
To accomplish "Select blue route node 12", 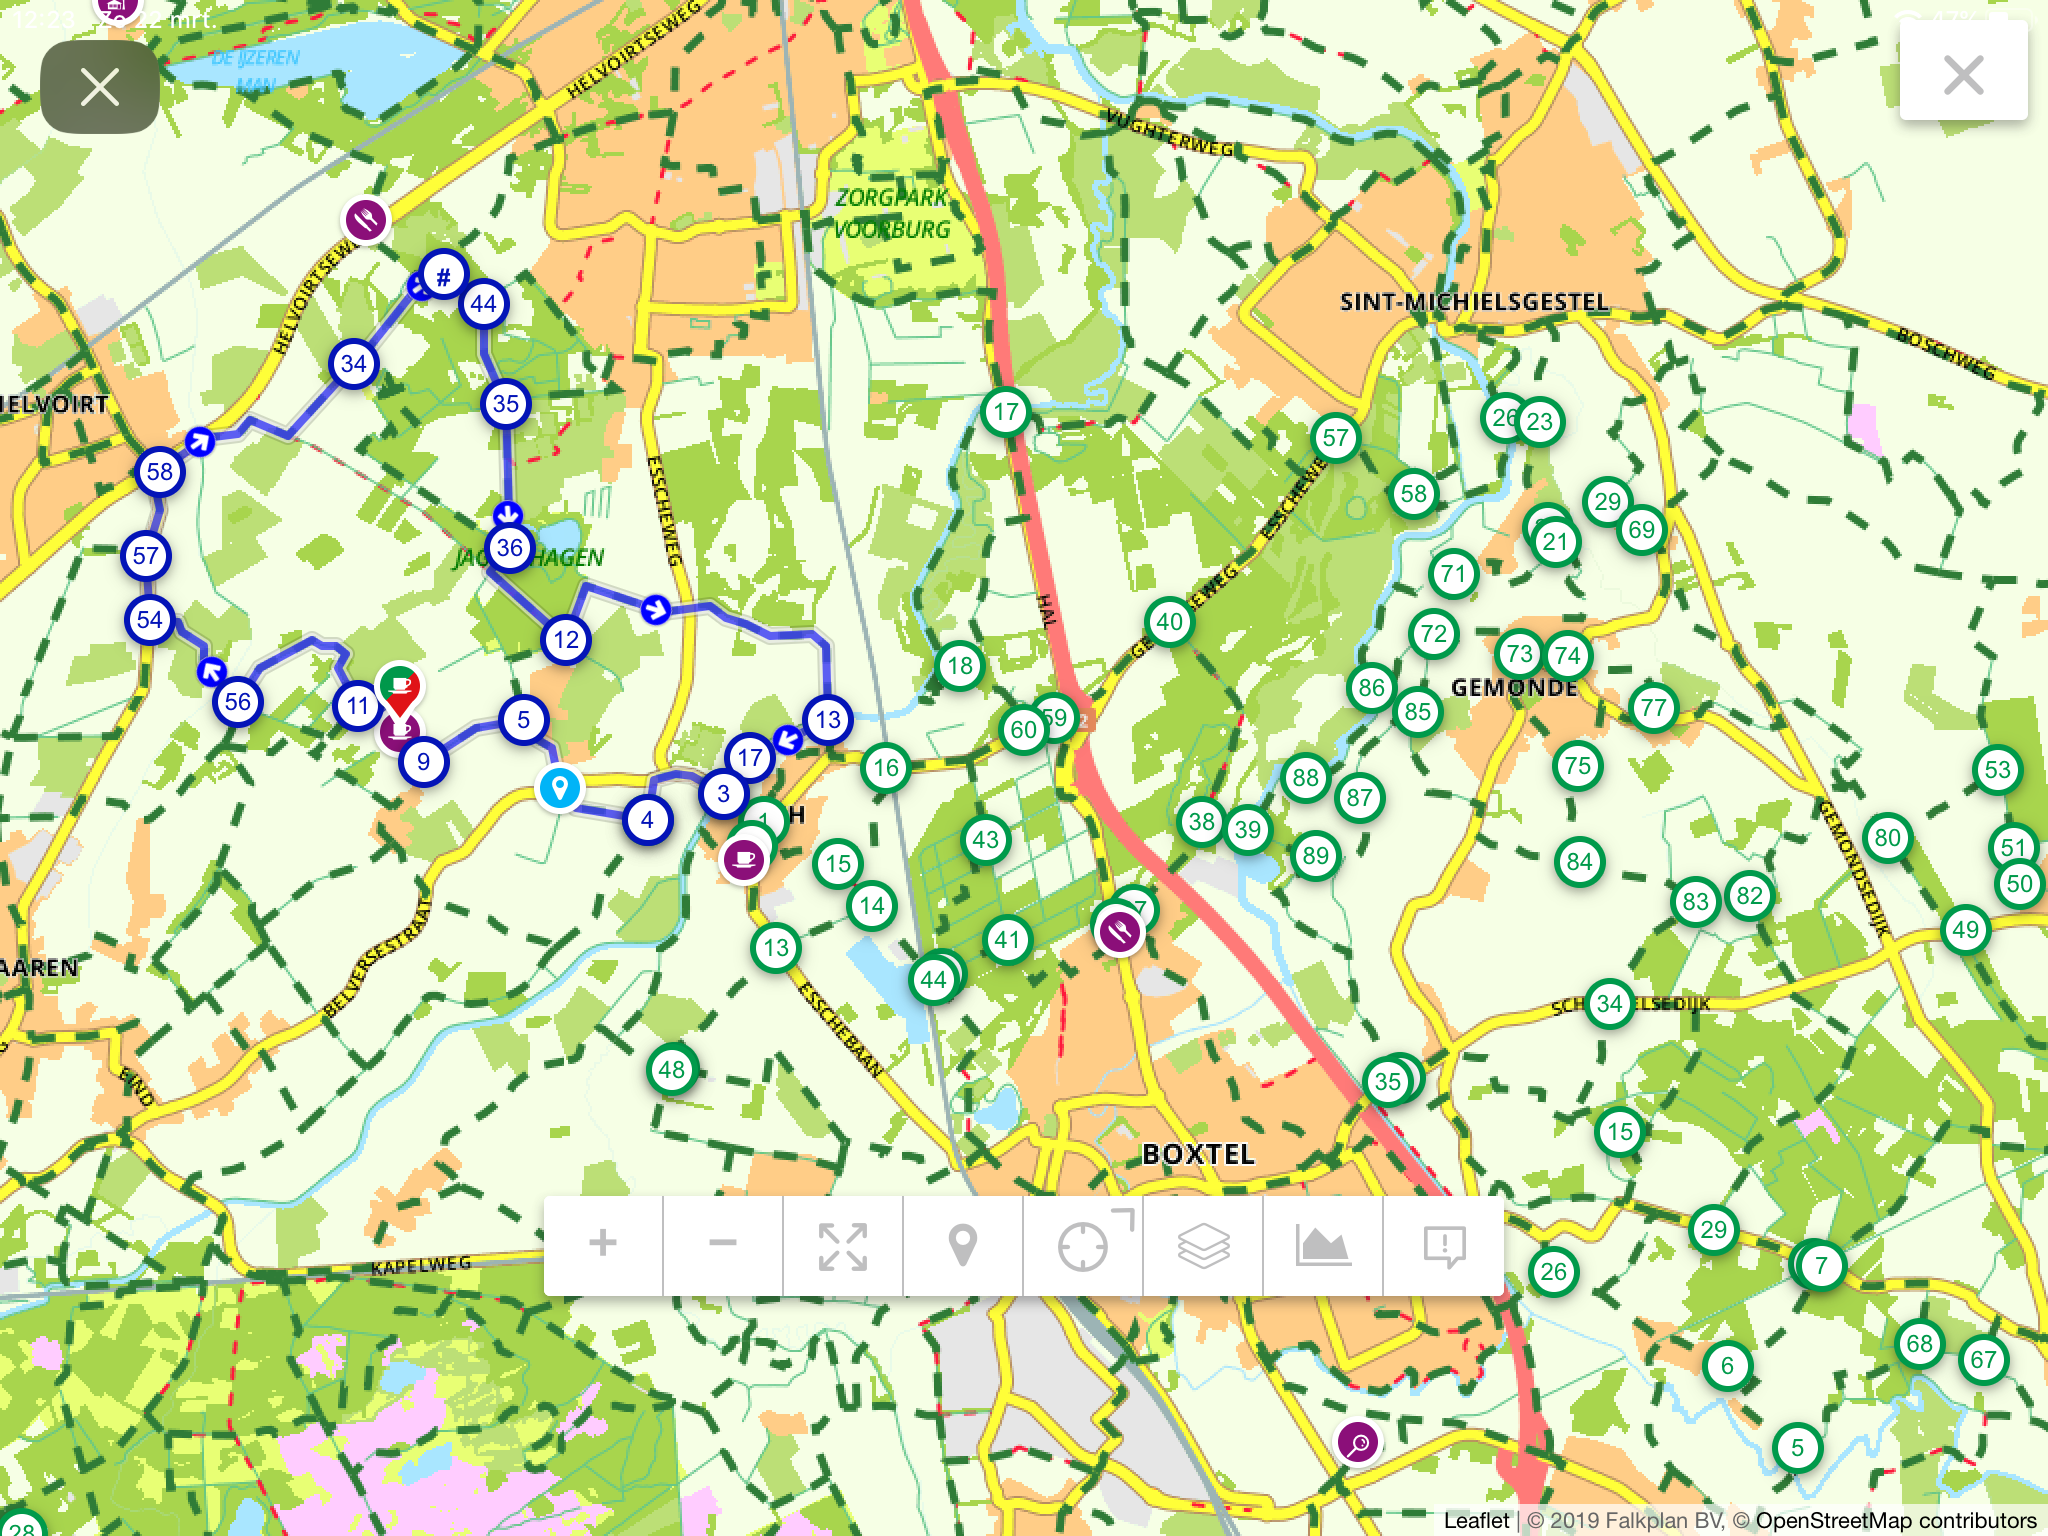I will click(566, 640).
